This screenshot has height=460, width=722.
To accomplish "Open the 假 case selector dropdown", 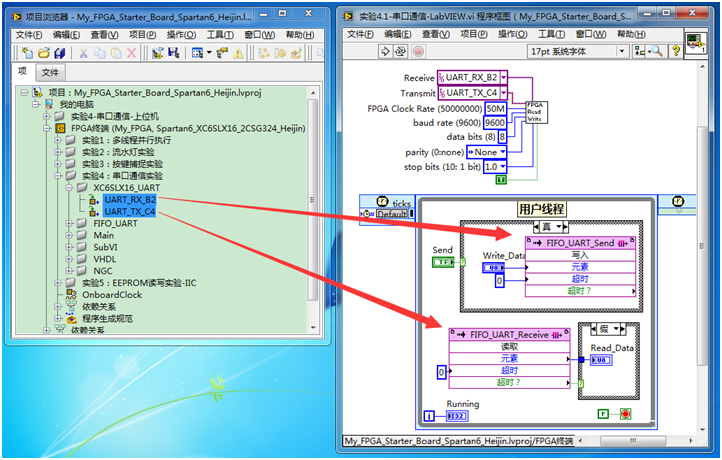I will pos(615,329).
